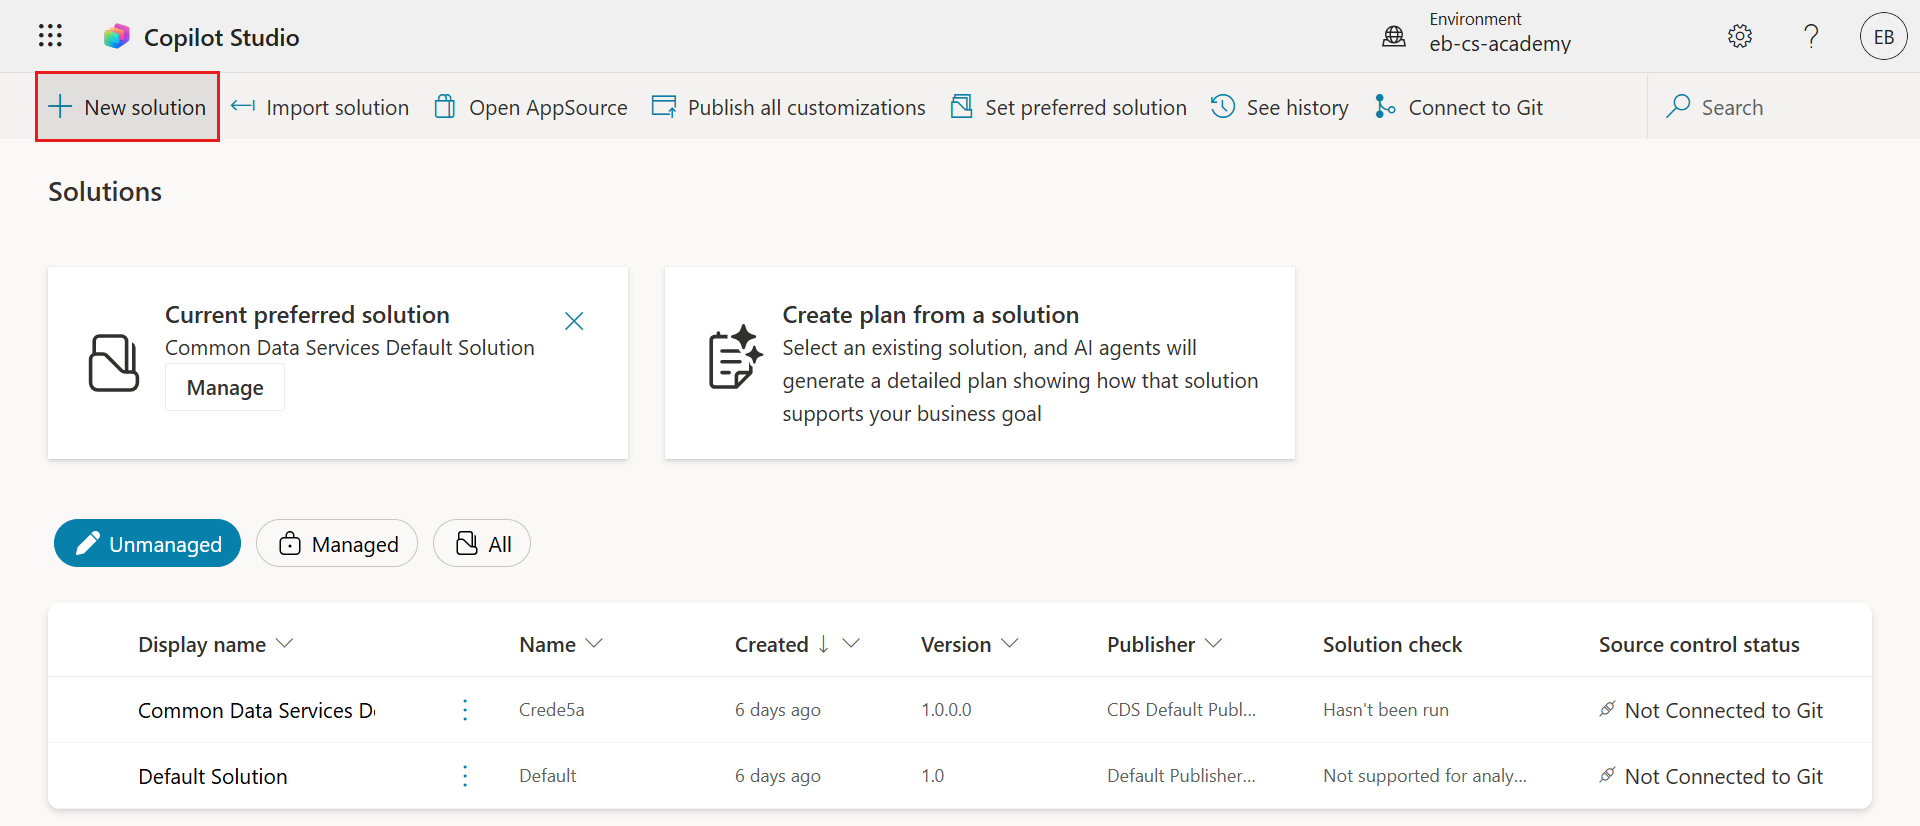Click the Crede5a name cell

coord(552,710)
